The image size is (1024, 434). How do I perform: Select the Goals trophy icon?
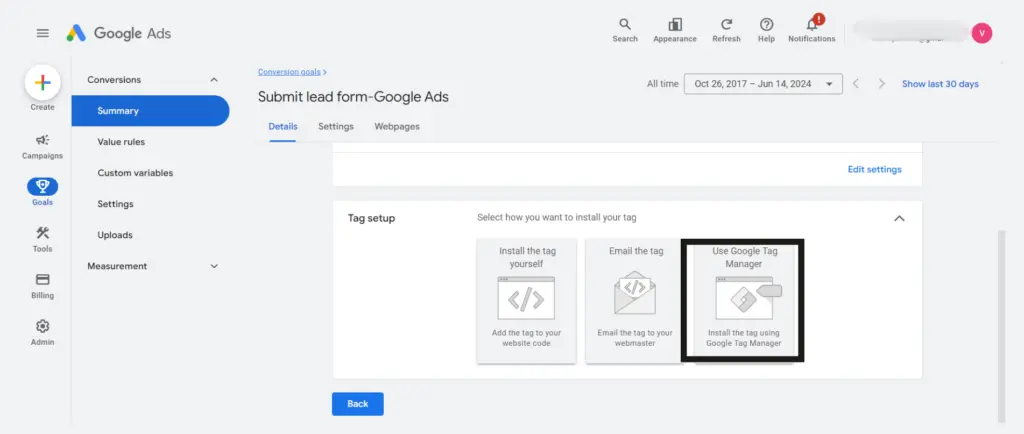click(42, 187)
